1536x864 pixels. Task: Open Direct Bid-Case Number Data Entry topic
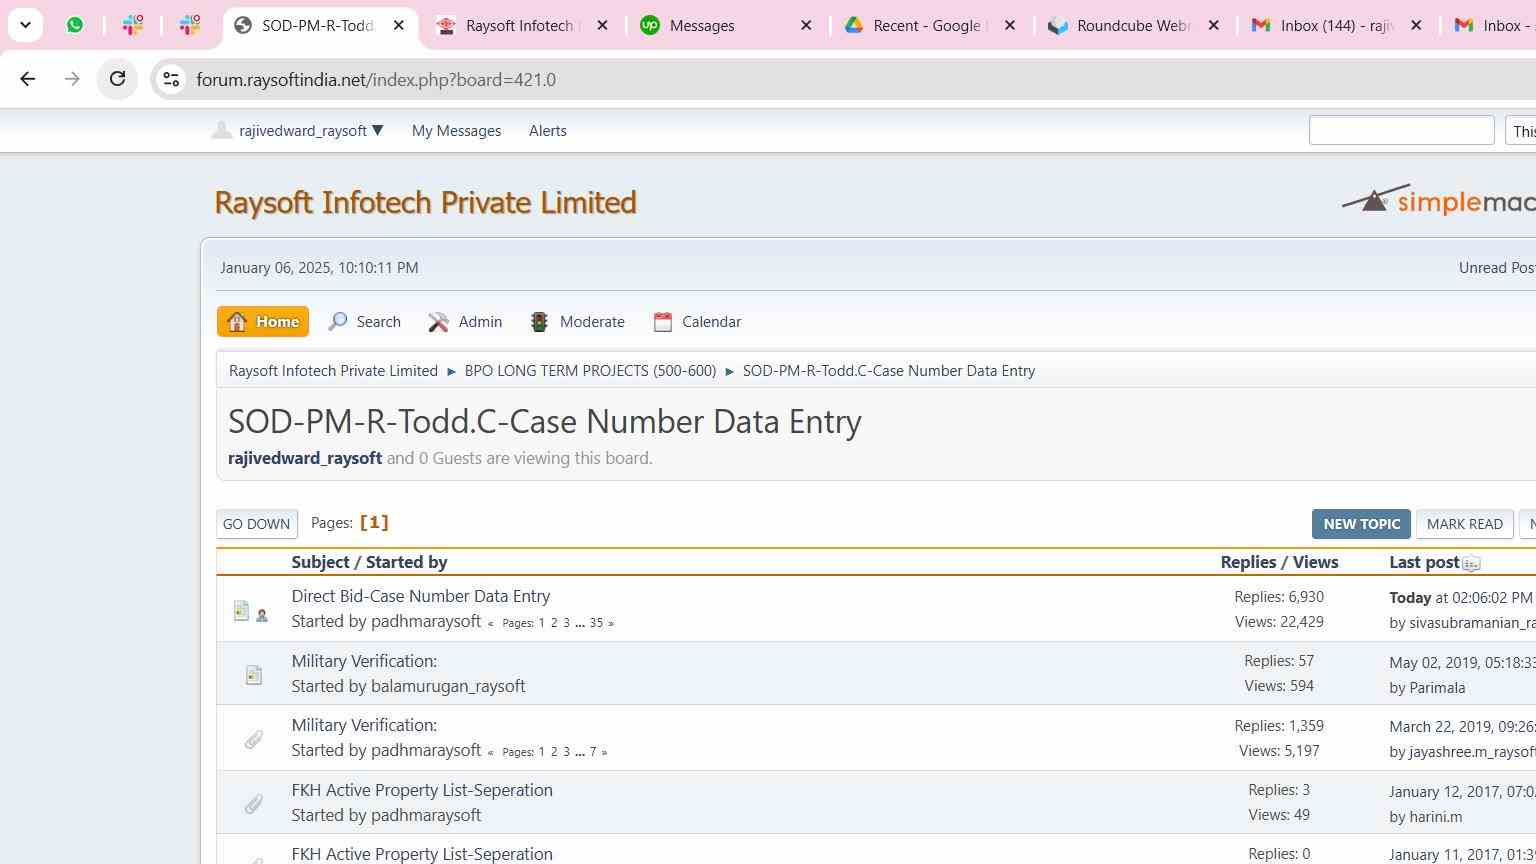tap(421, 596)
